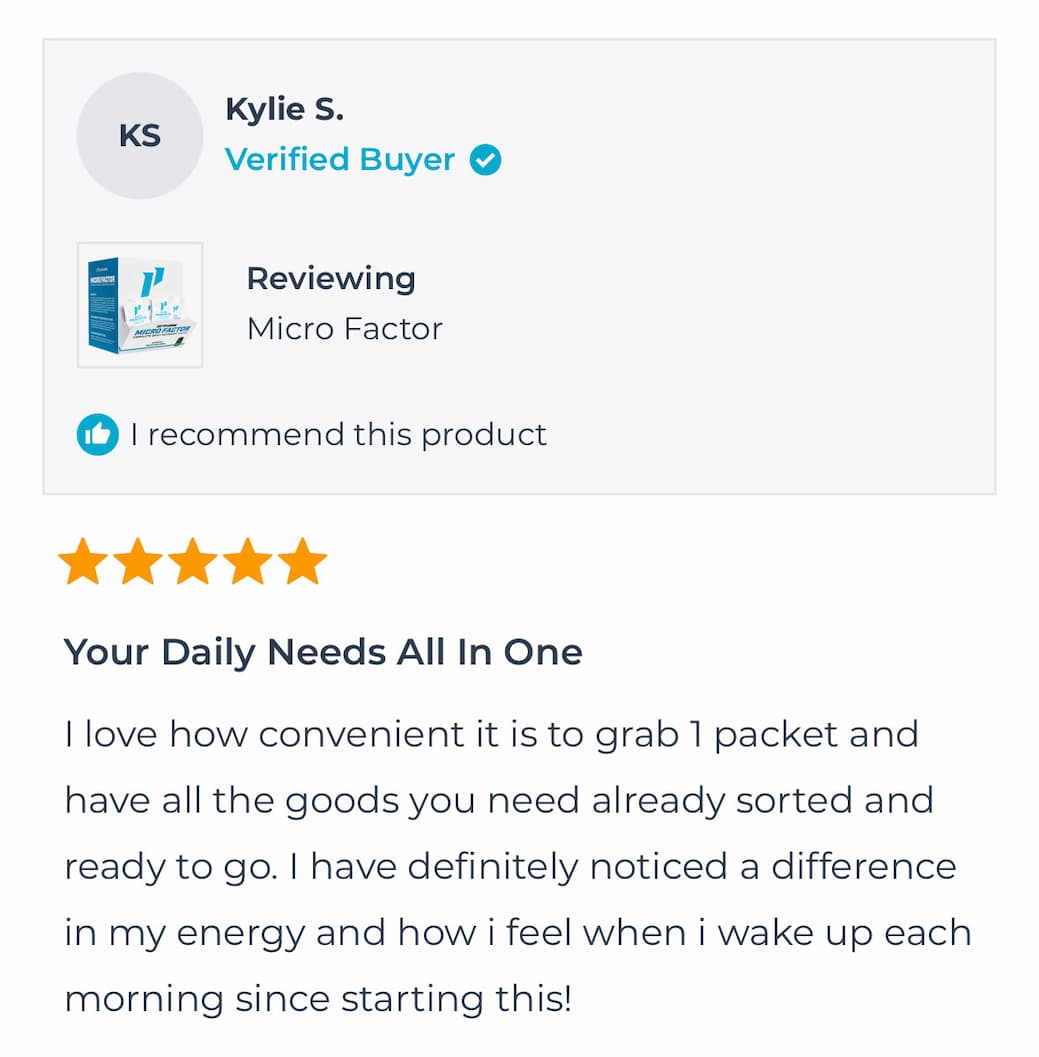Screen dimensions: 1039x1057
Task: Select the fourth rating star
Action: (248, 562)
